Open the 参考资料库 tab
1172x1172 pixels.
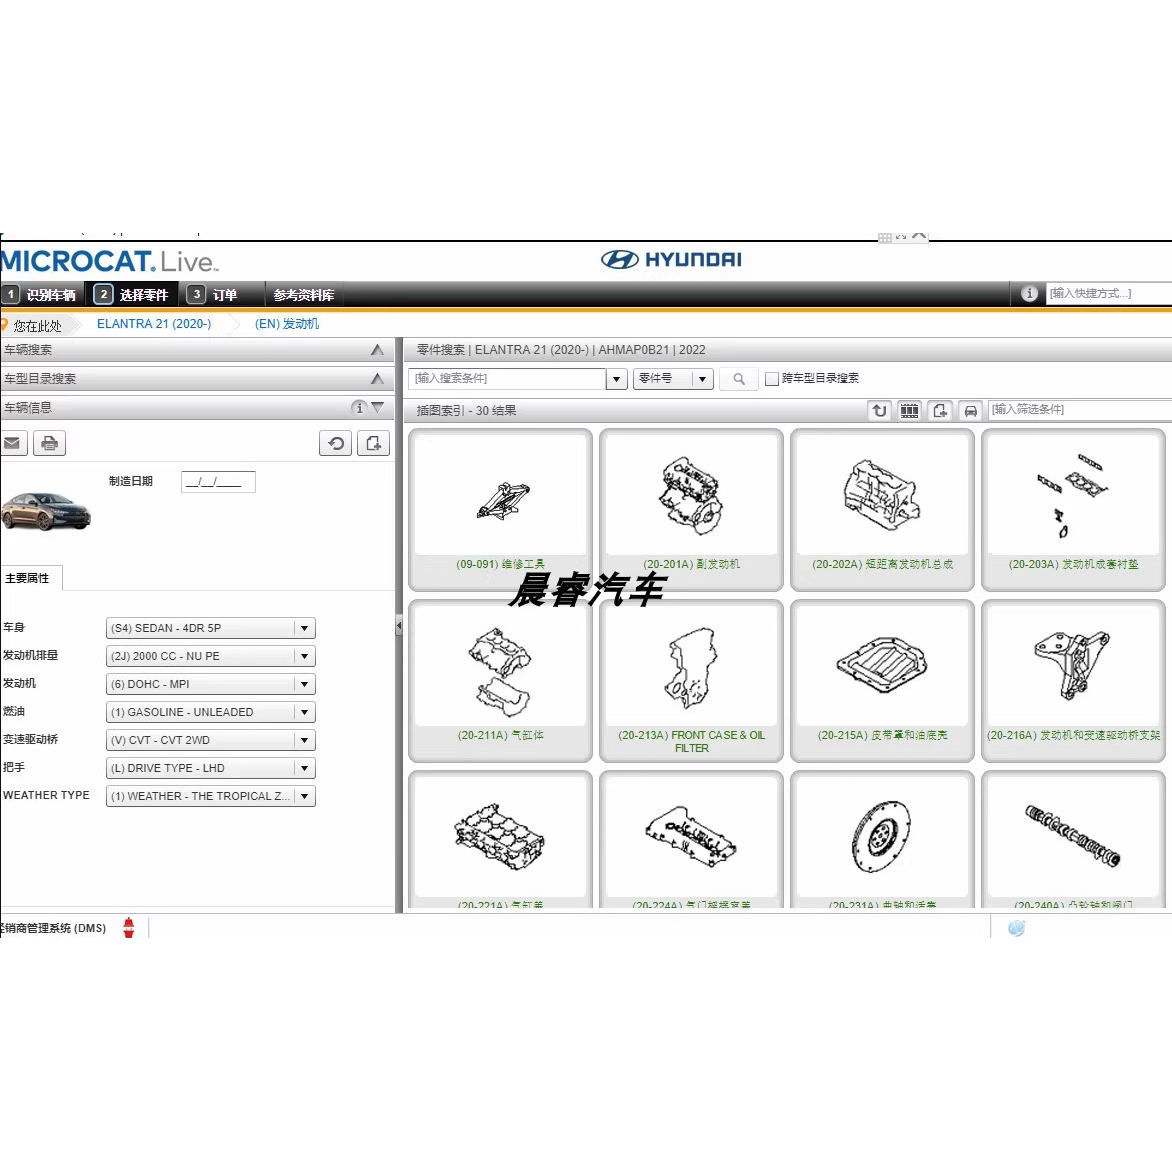point(303,294)
